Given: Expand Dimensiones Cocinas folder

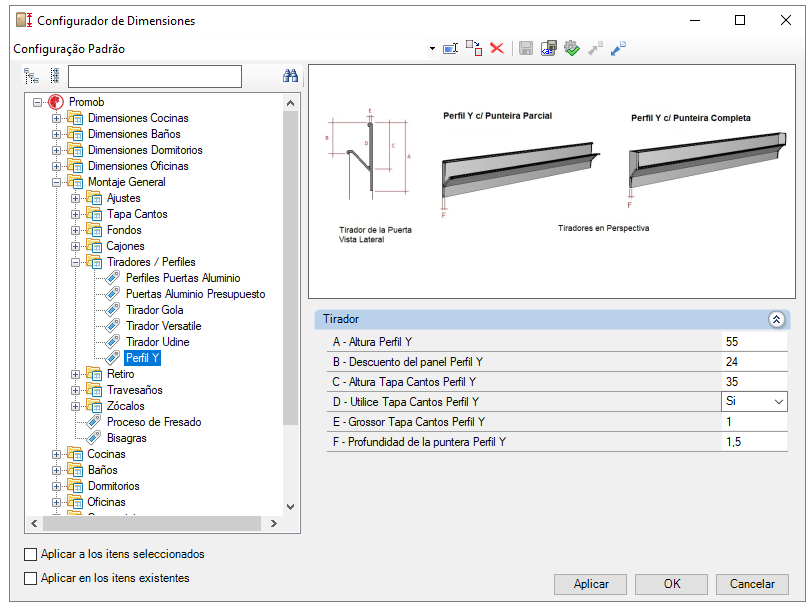Looking at the screenshot, I should point(56,118).
